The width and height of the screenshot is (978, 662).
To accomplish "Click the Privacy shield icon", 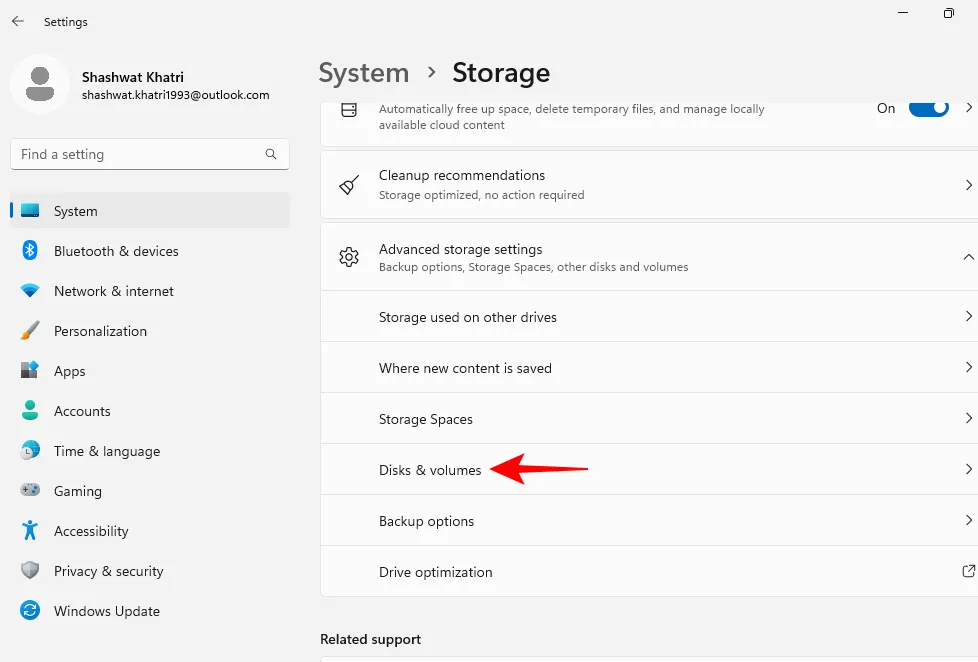I will [30, 570].
